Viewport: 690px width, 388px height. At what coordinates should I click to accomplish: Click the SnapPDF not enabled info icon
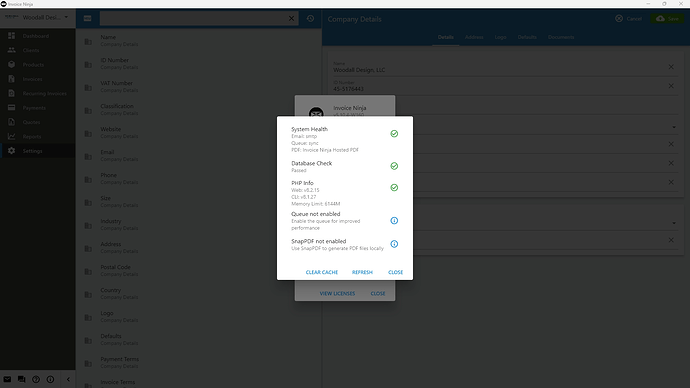pos(394,244)
